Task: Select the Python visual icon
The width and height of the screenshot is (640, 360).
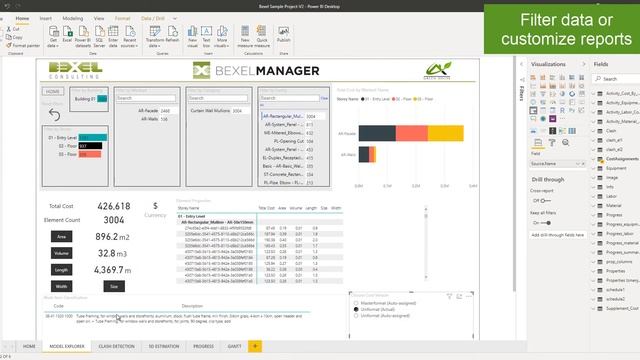Action: pyautogui.click(x=572, y=110)
